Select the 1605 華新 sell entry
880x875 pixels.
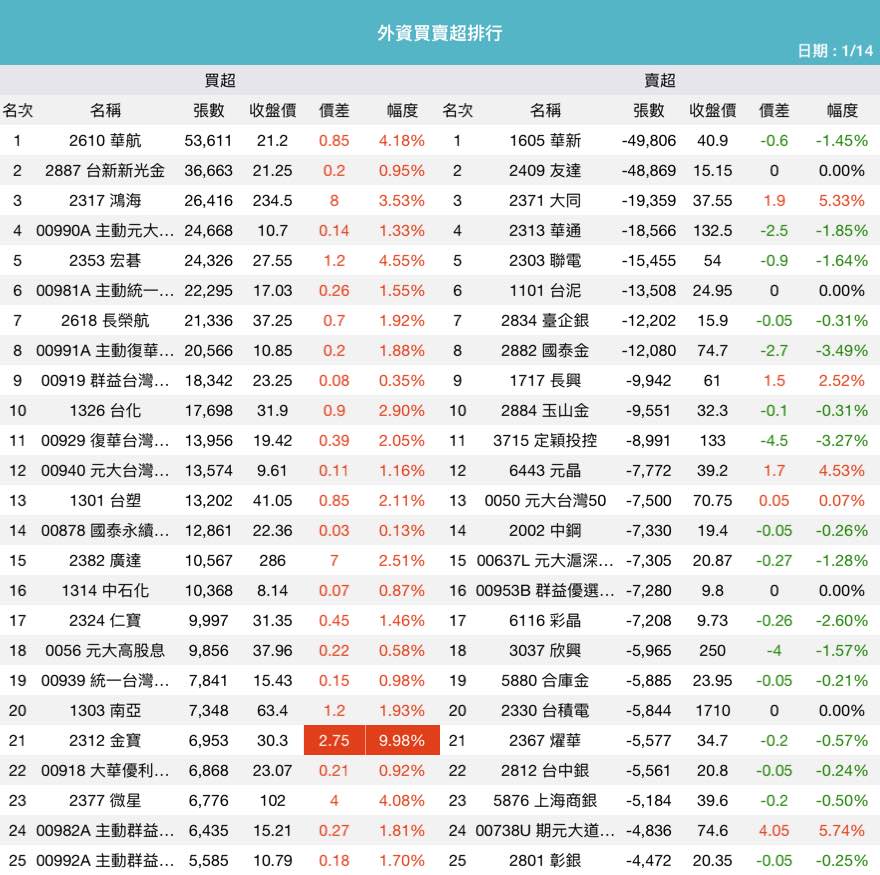pyautogui.click(x=545, y=140)
